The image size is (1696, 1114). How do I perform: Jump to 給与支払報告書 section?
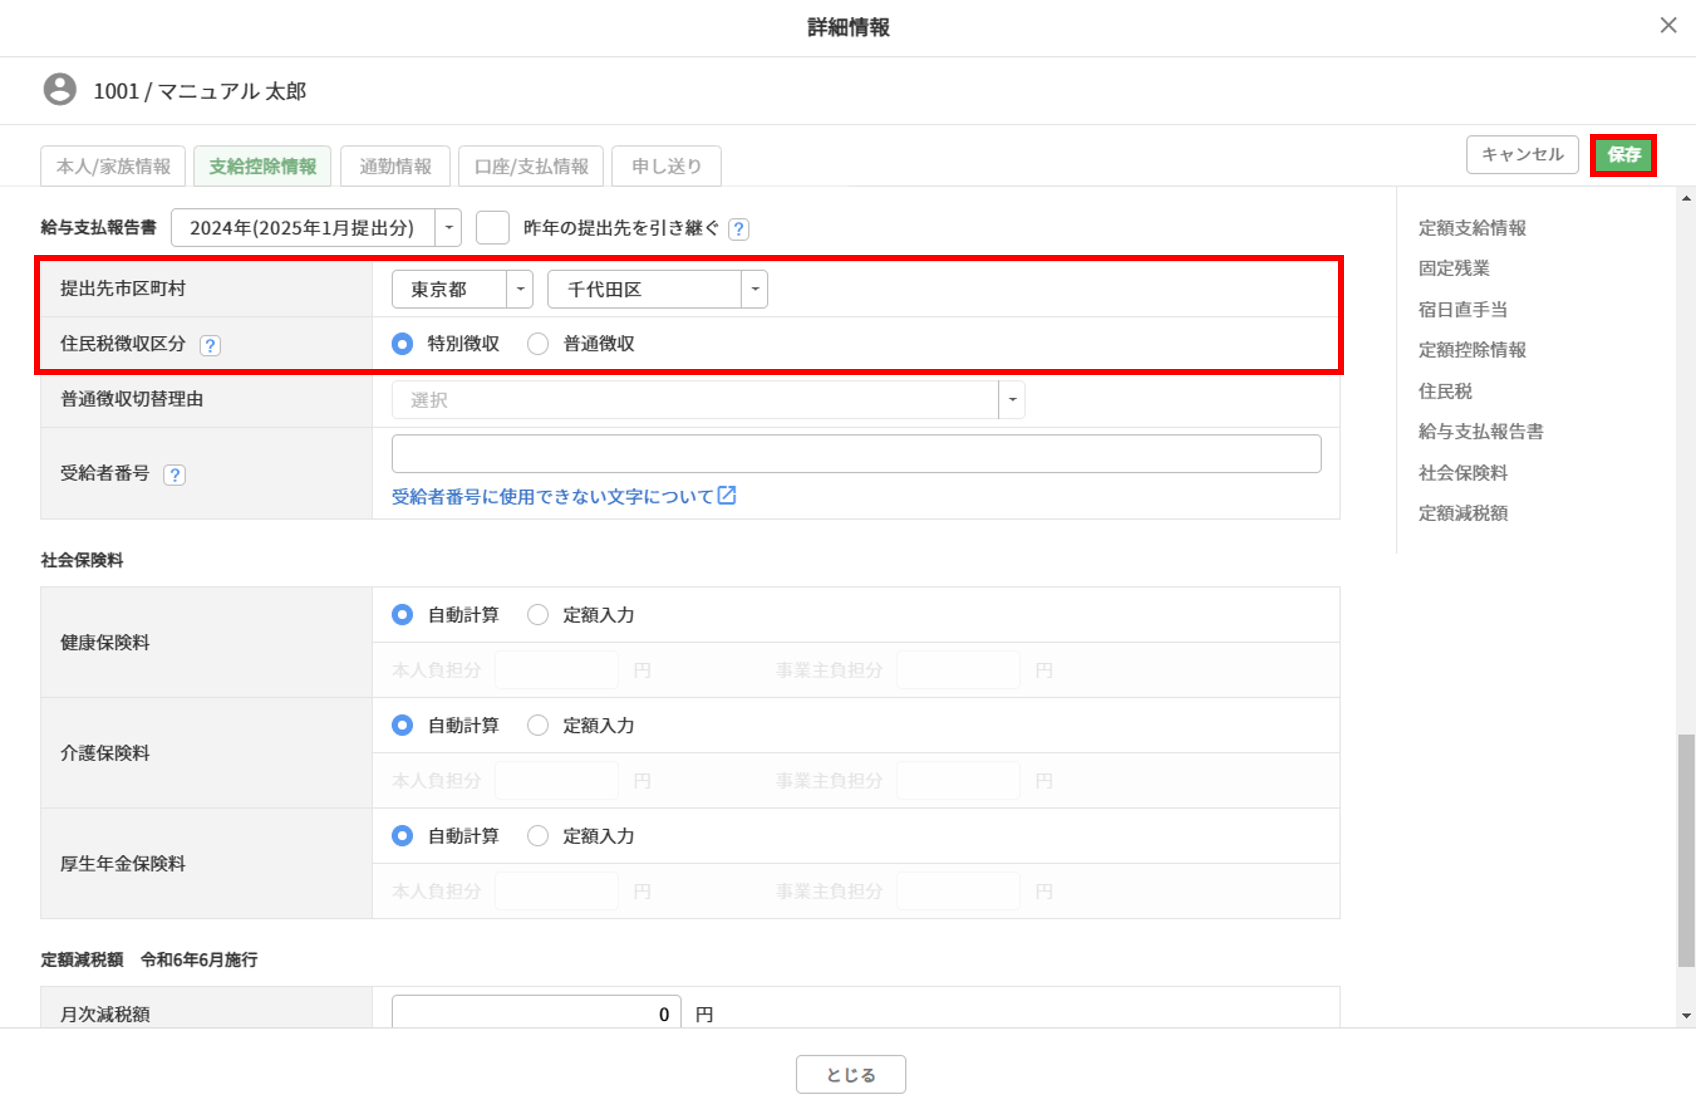click(x=1481, y=432)
